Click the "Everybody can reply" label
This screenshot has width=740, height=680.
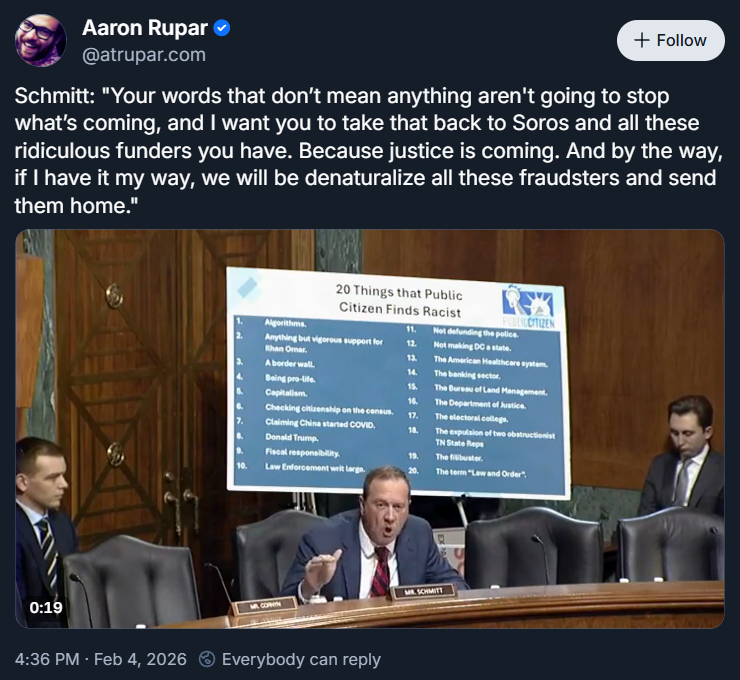301,659
